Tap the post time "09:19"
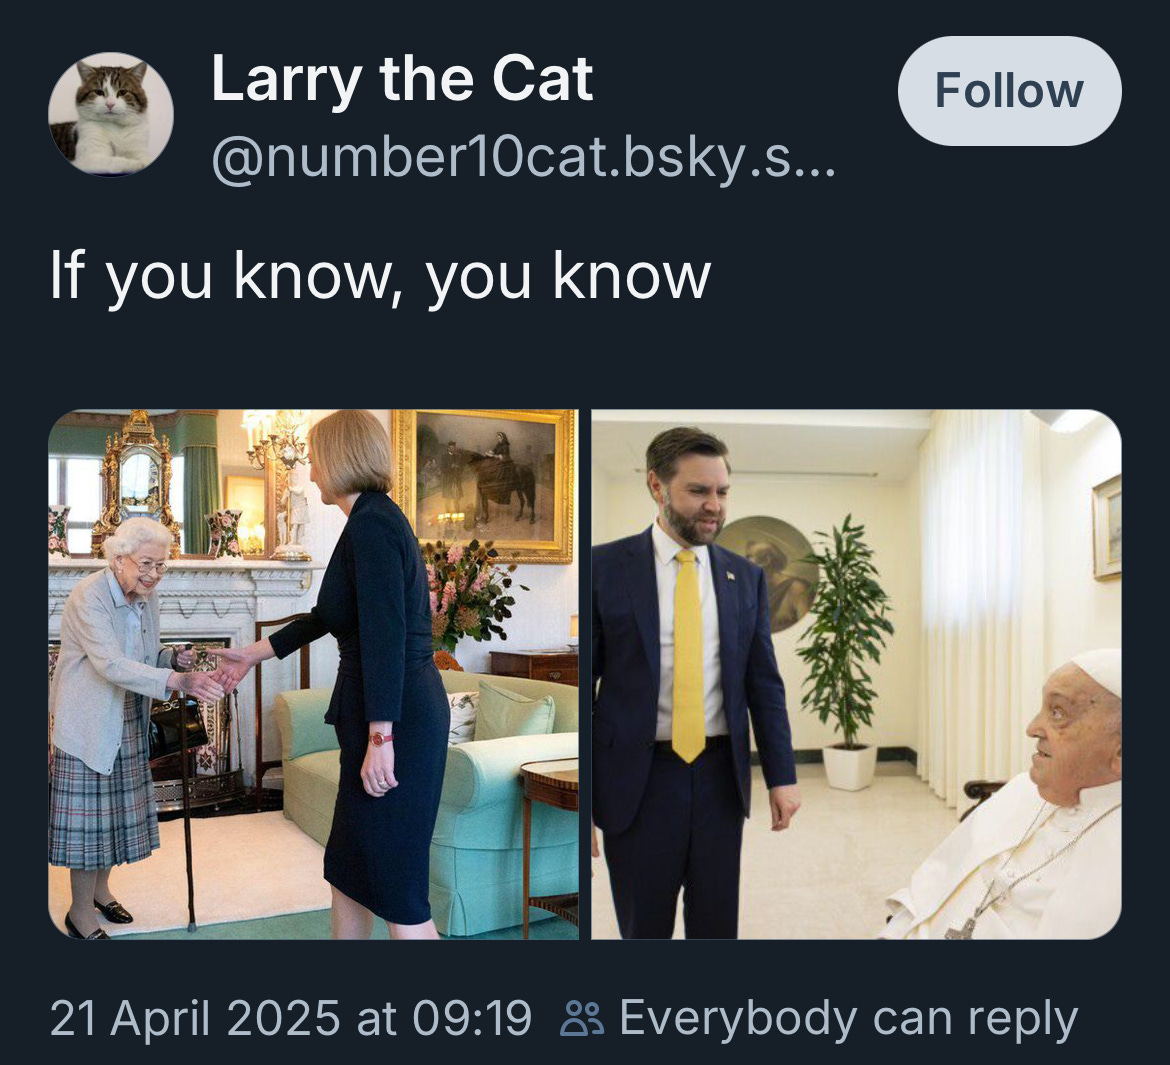Image resolution: width=1170 pixels, height=1065 pixels. (x=472, y=1018)
